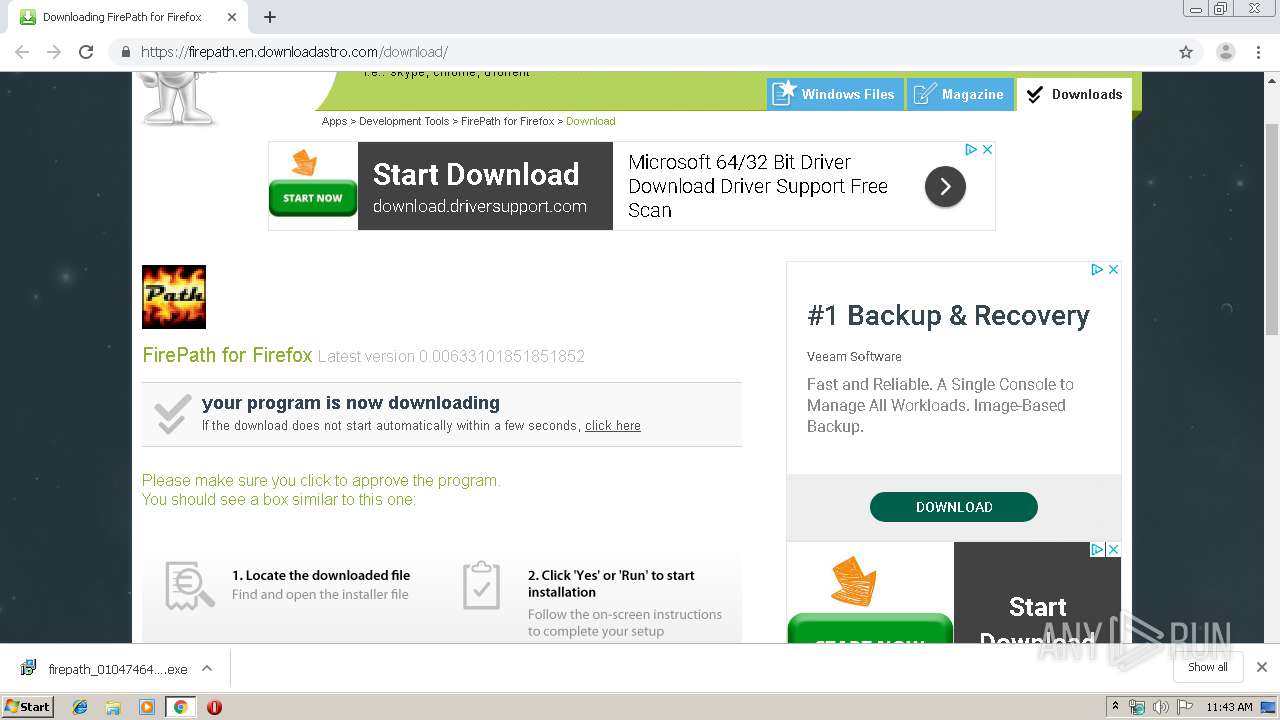Click the taskbar clock 11:43 AM

point(1229,707)
